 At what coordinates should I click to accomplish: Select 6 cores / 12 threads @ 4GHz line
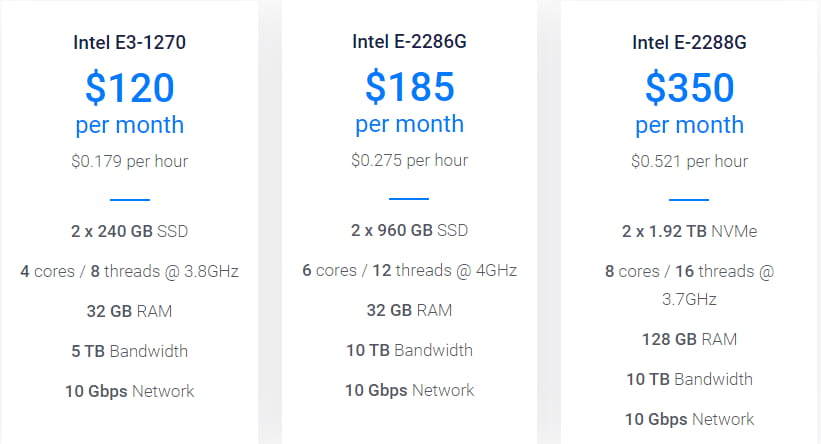tap(409, 271)
